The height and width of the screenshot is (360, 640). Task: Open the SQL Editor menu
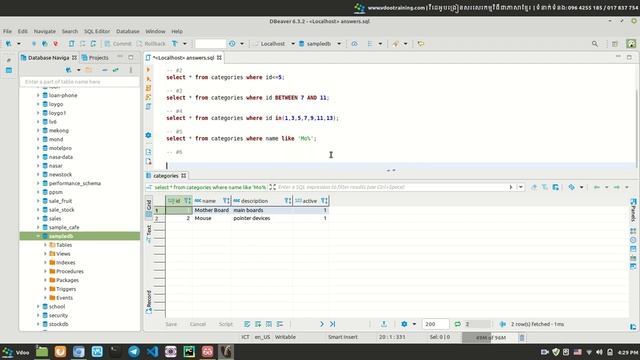(97, 31)
